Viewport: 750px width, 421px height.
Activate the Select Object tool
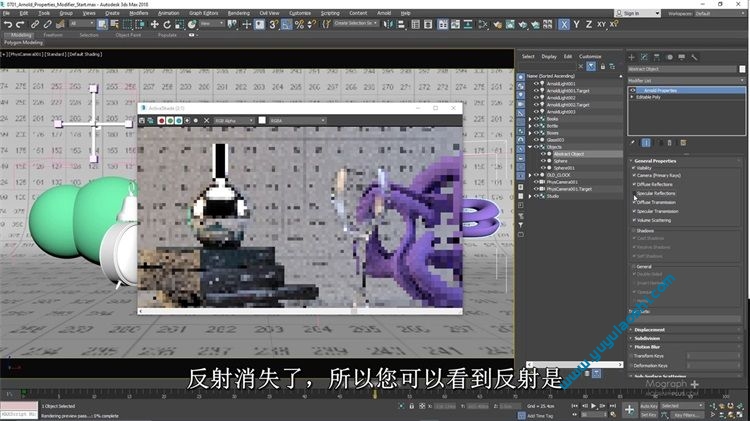[x=102, y=24]
